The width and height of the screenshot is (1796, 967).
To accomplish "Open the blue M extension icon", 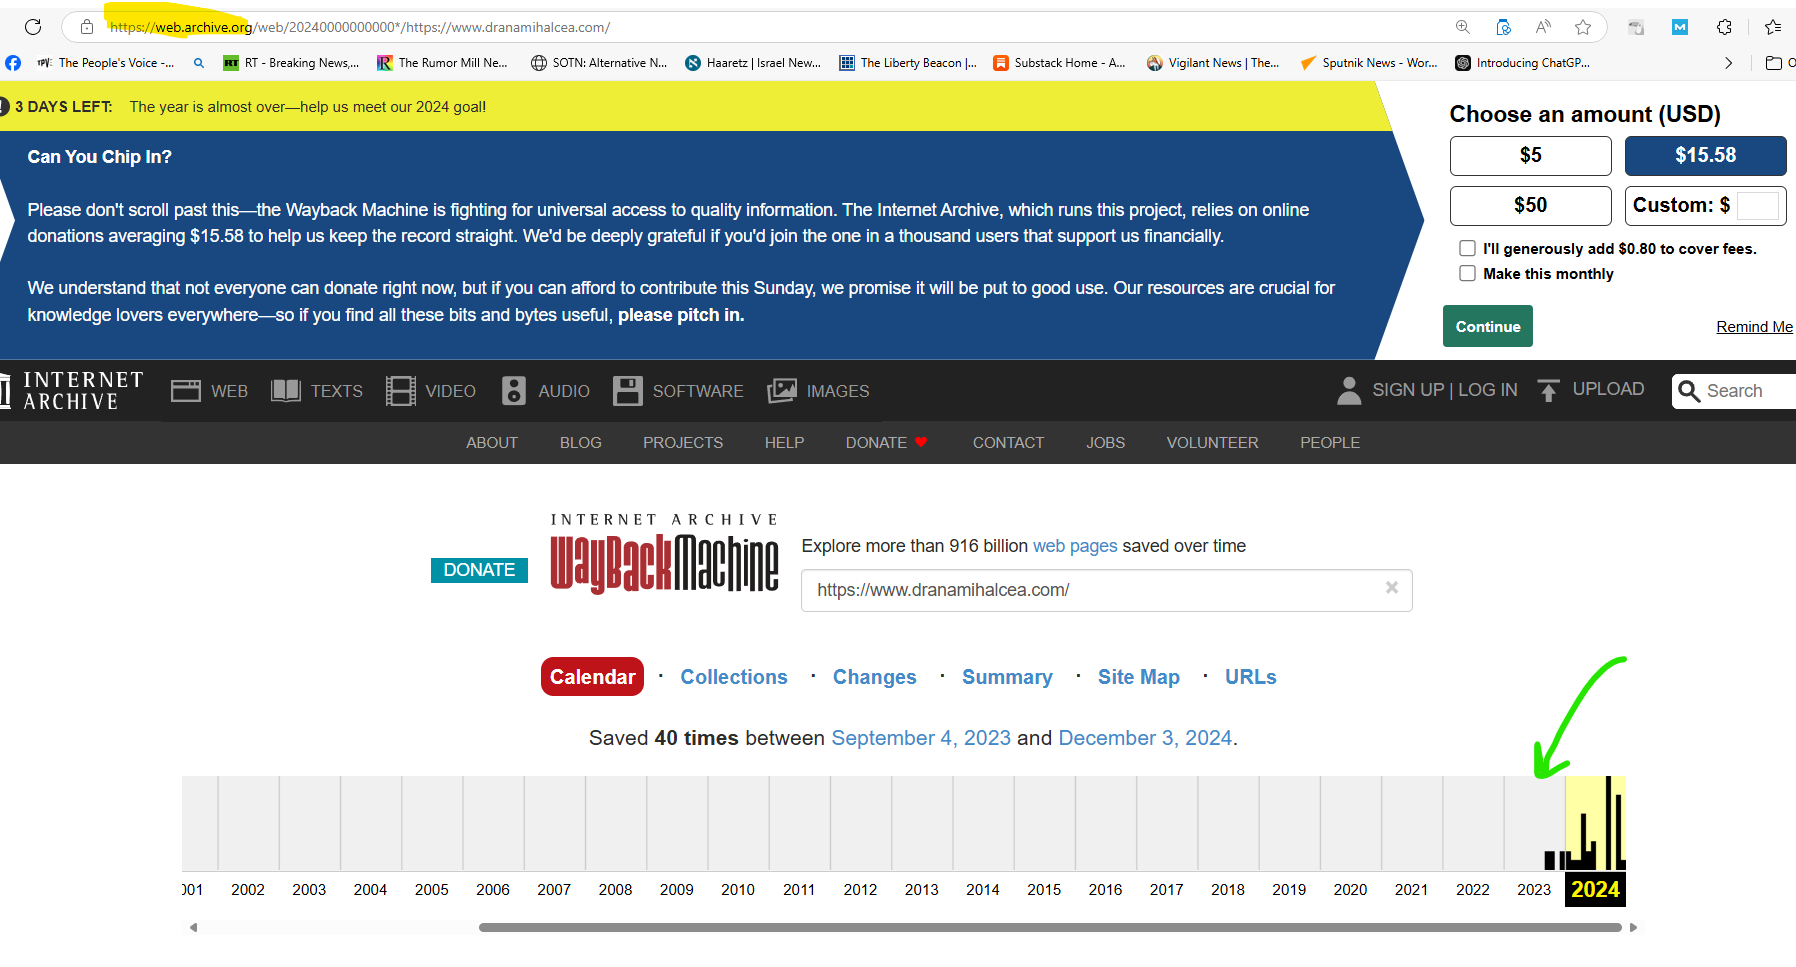I will point(1680,27).
